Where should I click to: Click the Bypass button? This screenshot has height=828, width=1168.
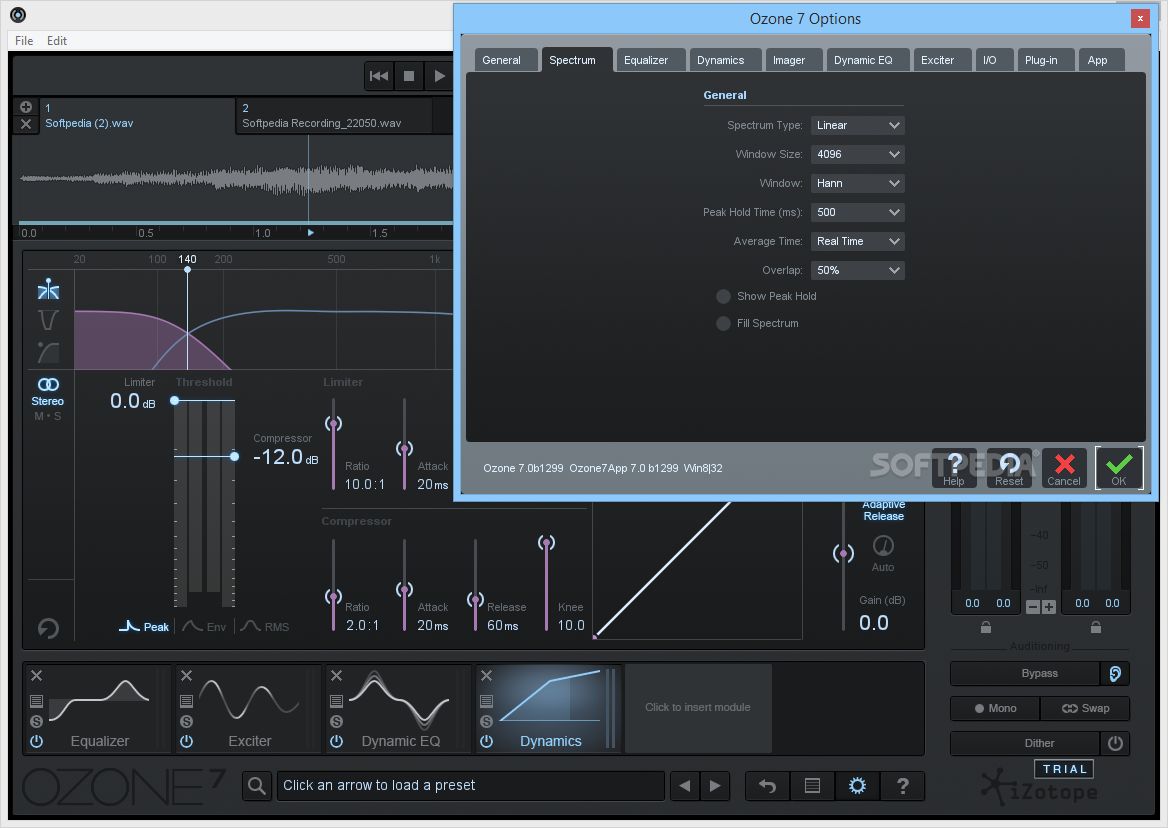click(1025, 673)
